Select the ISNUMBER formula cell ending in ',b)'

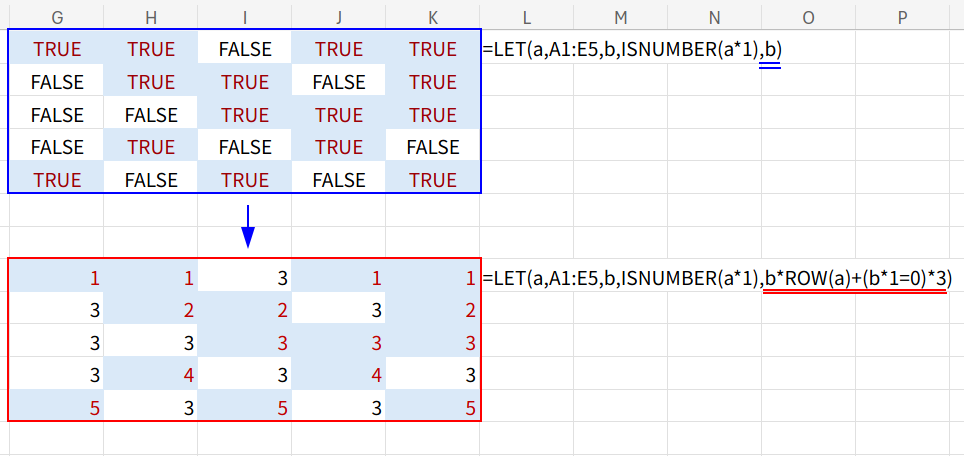631,49
